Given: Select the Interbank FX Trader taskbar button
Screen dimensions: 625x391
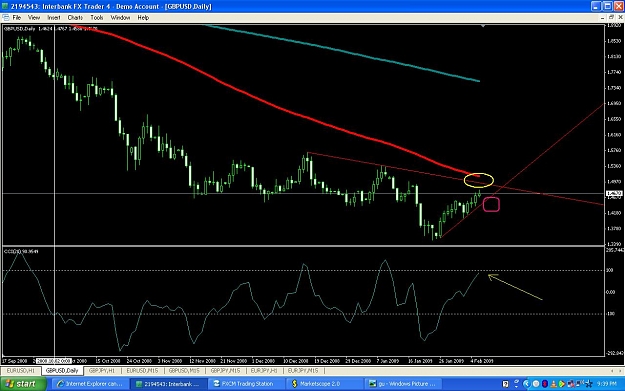Looking at the screenshot, I should pos(169,384).
